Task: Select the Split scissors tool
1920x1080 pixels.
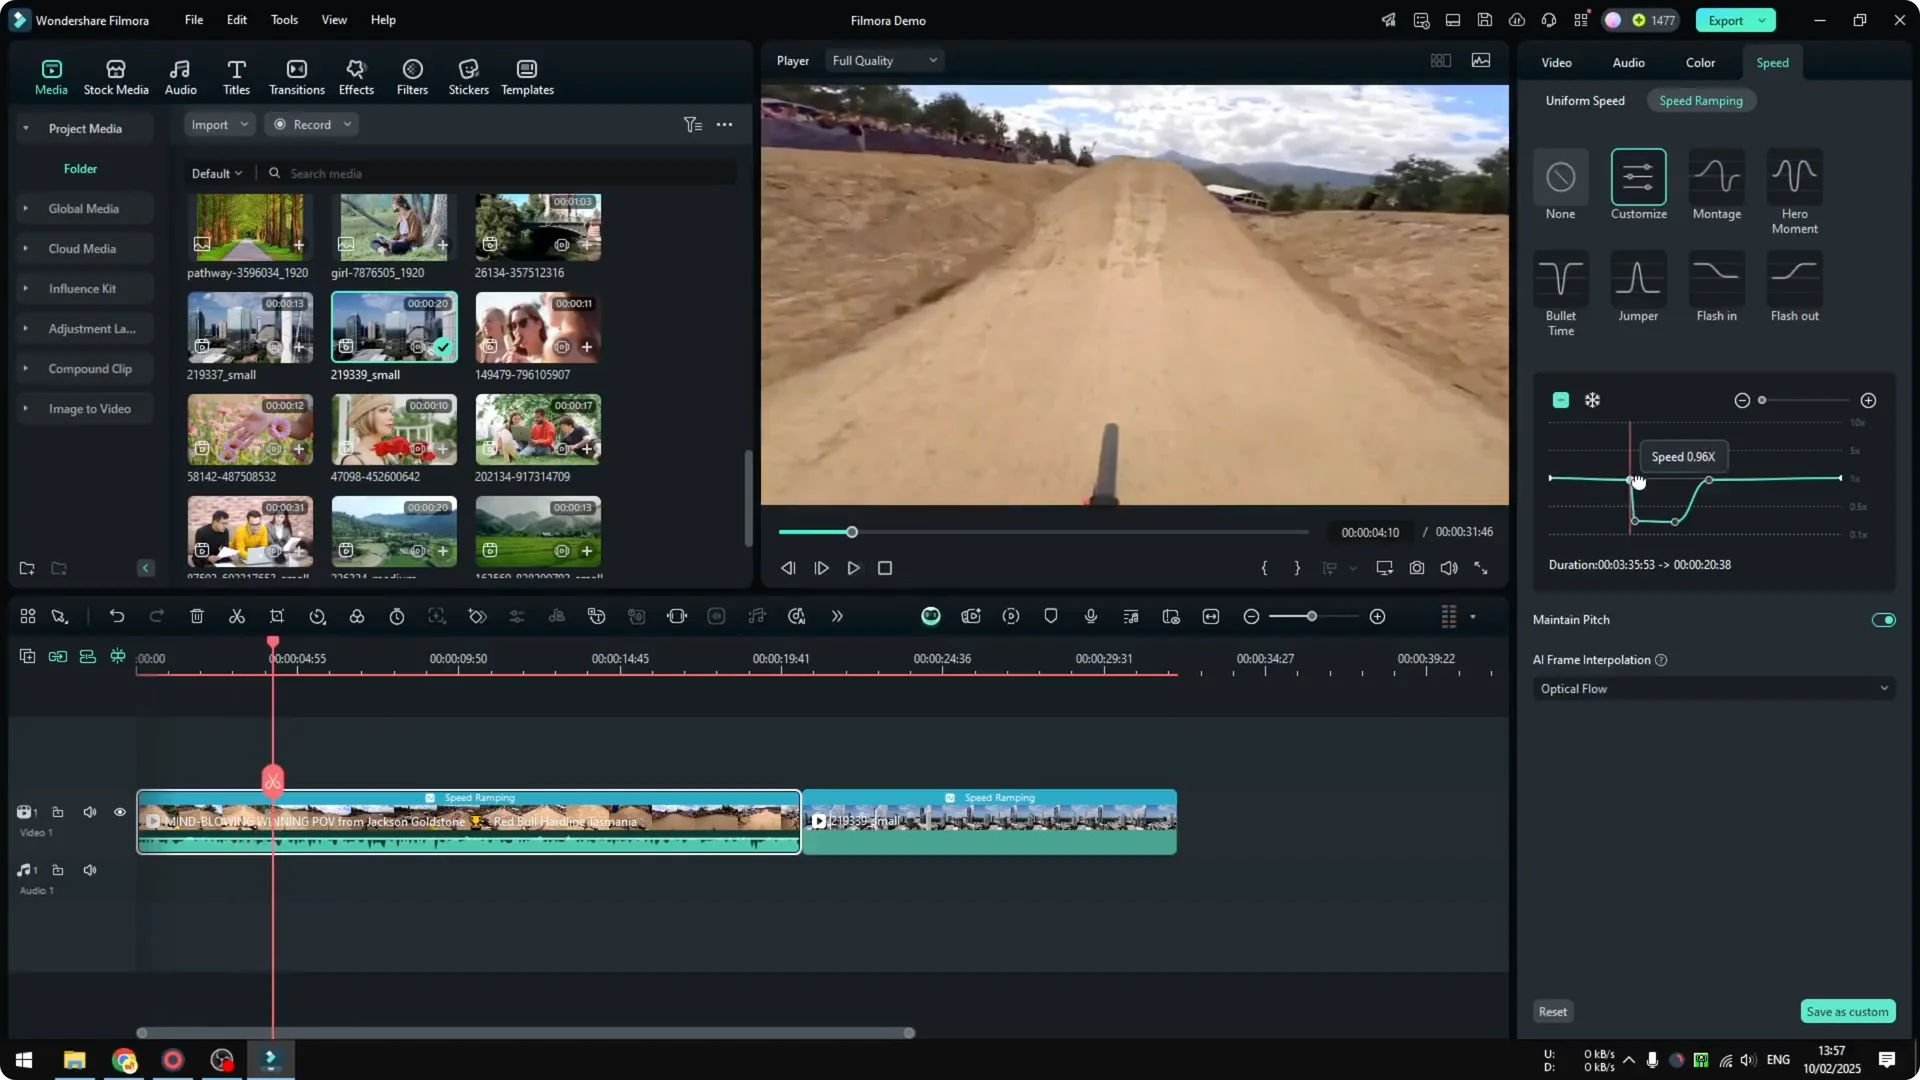Action: click(236, 616)
